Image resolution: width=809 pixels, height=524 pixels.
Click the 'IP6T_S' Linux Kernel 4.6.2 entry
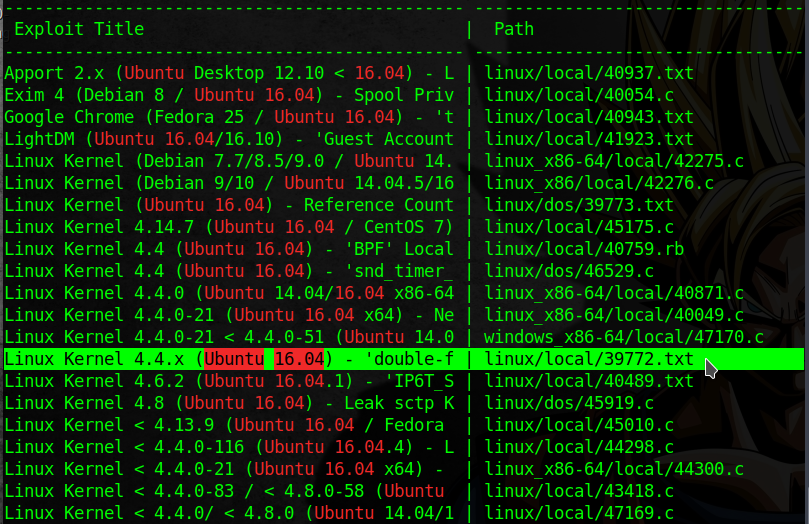click(229, 381)
